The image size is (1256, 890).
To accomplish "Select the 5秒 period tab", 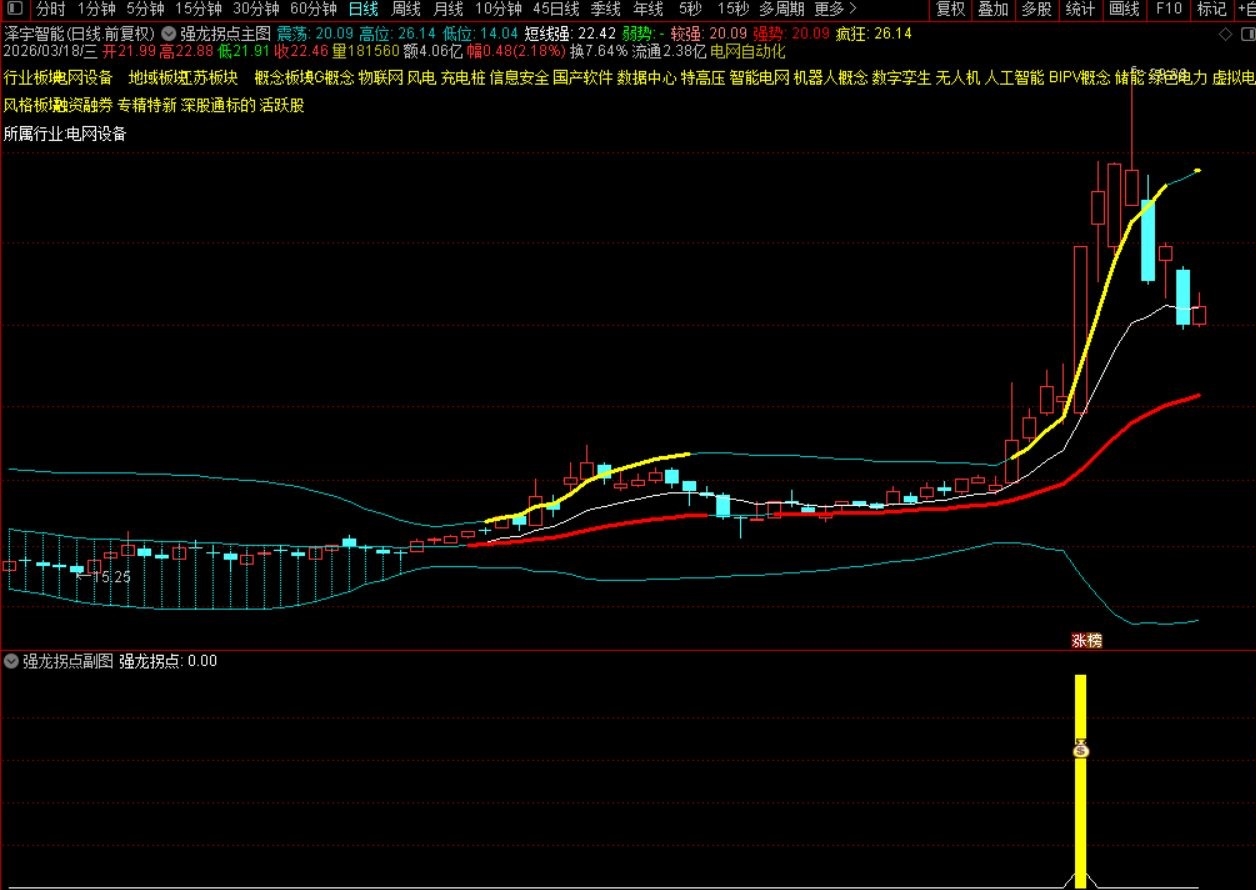I will [x=690, y=9].
